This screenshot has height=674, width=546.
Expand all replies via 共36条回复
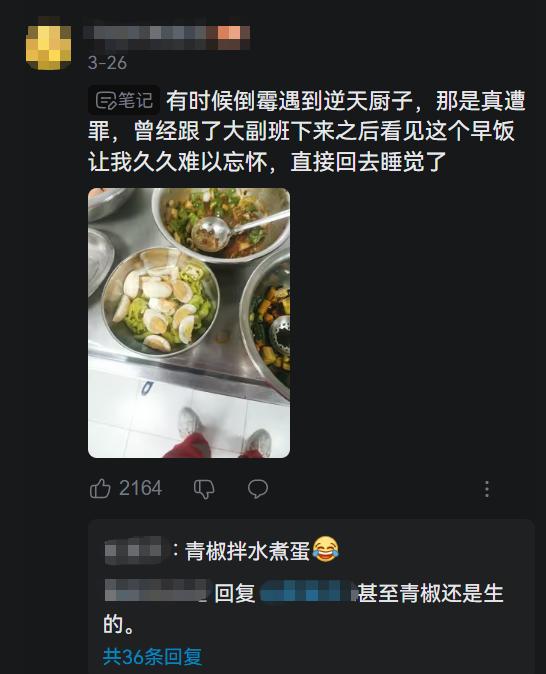click(x=152, y=656)
